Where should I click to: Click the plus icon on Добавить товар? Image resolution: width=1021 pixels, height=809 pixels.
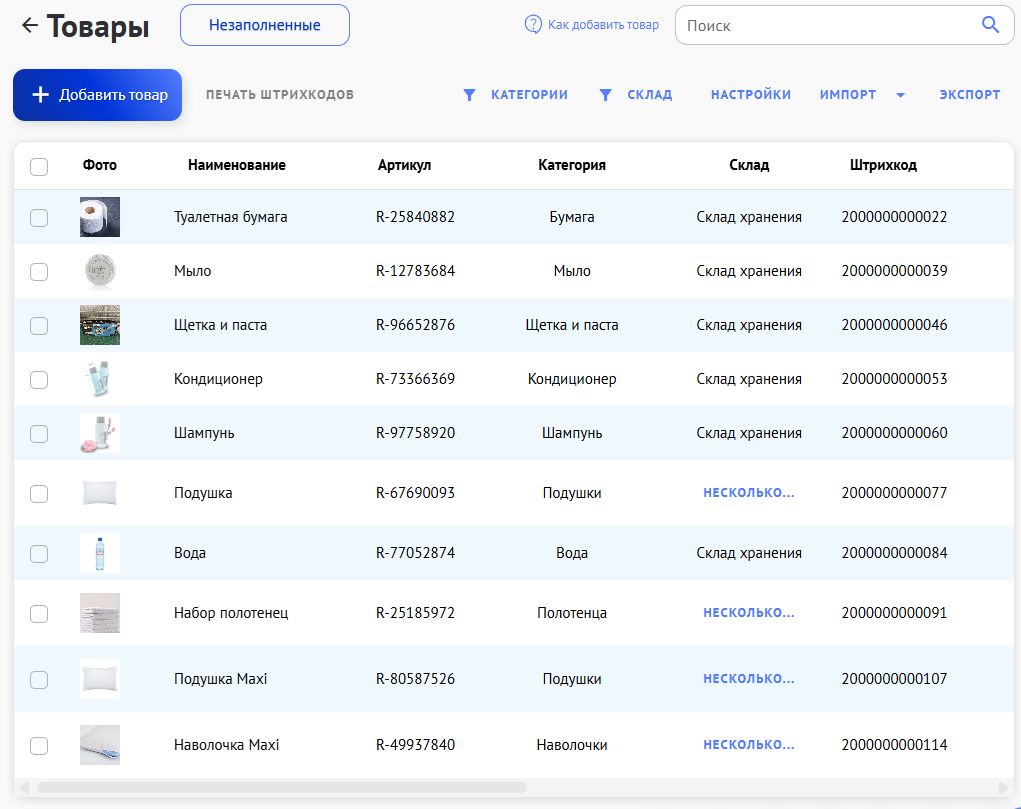(x=39, y=95)
